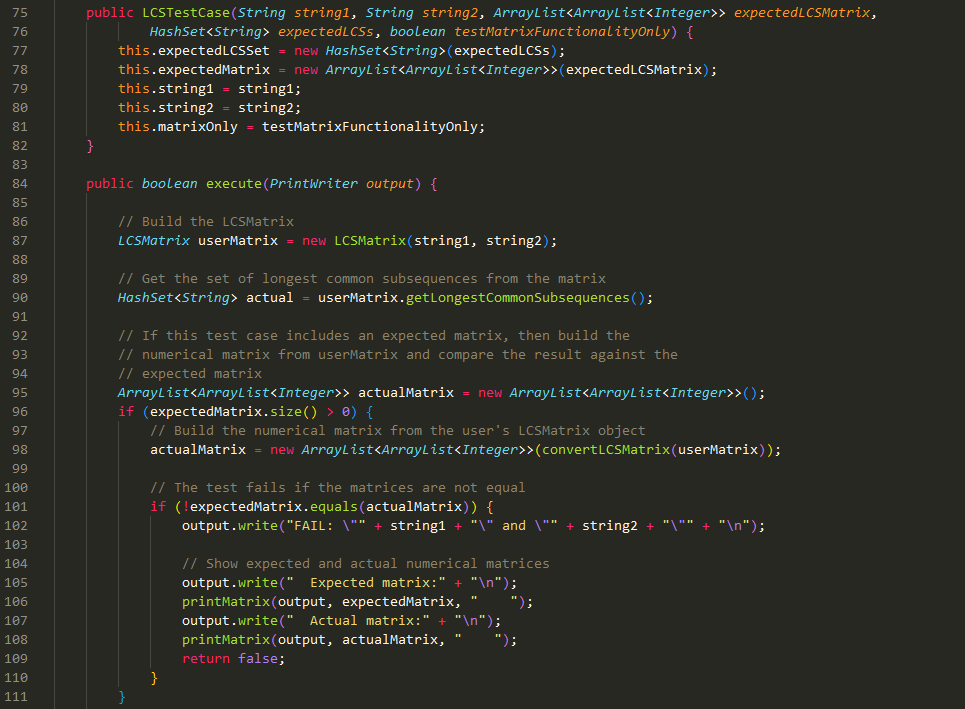Click the equals call on line 101
The height and width of the screenshot is (709, 965).
tap(334, 507)
